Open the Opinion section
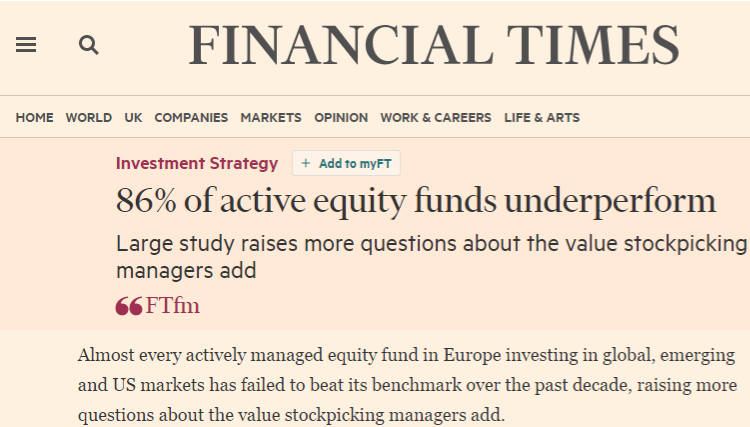 tap(341, 118)
